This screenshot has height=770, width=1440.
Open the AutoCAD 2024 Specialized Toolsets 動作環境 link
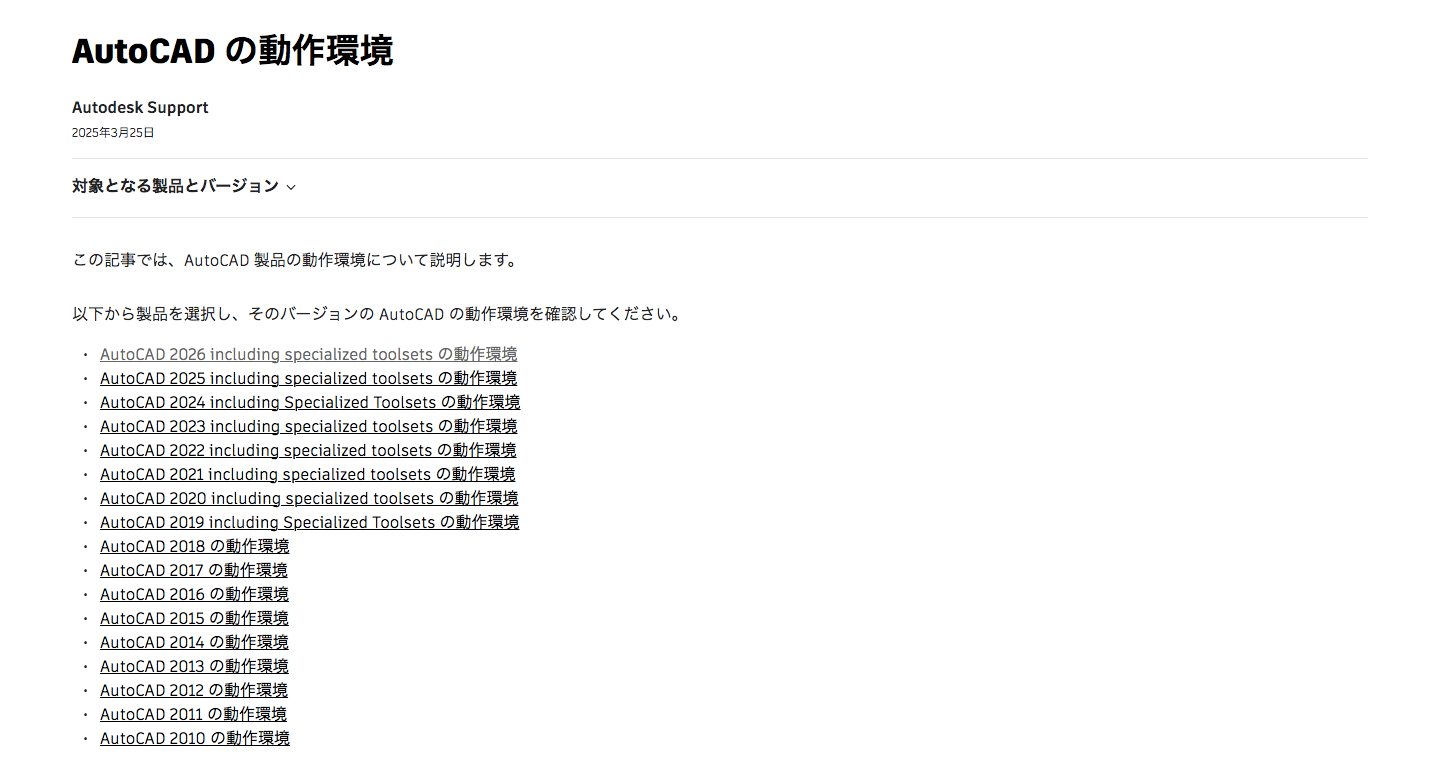(x=310, y=402)
